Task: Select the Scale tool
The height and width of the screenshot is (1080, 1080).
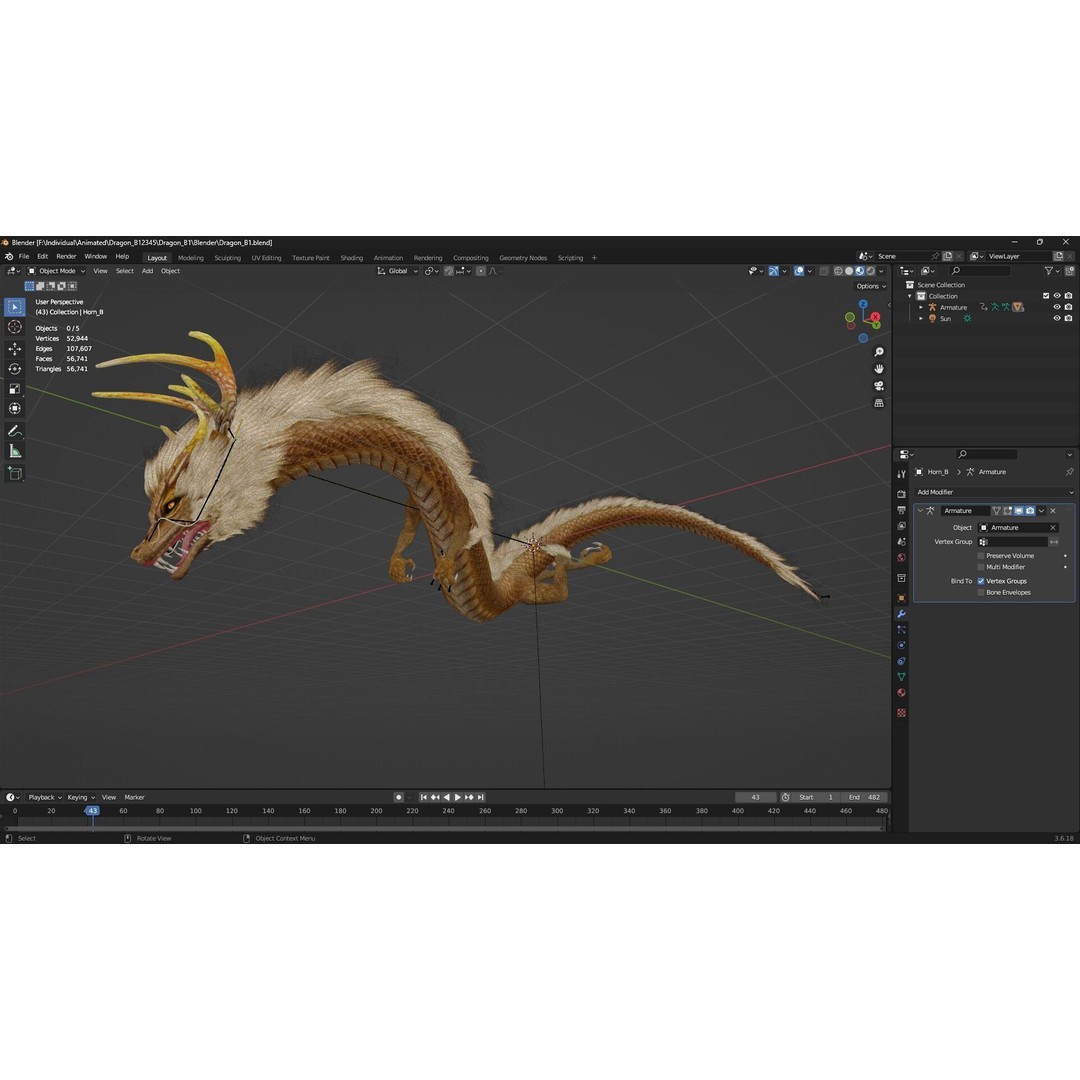Action: [14, 389]
